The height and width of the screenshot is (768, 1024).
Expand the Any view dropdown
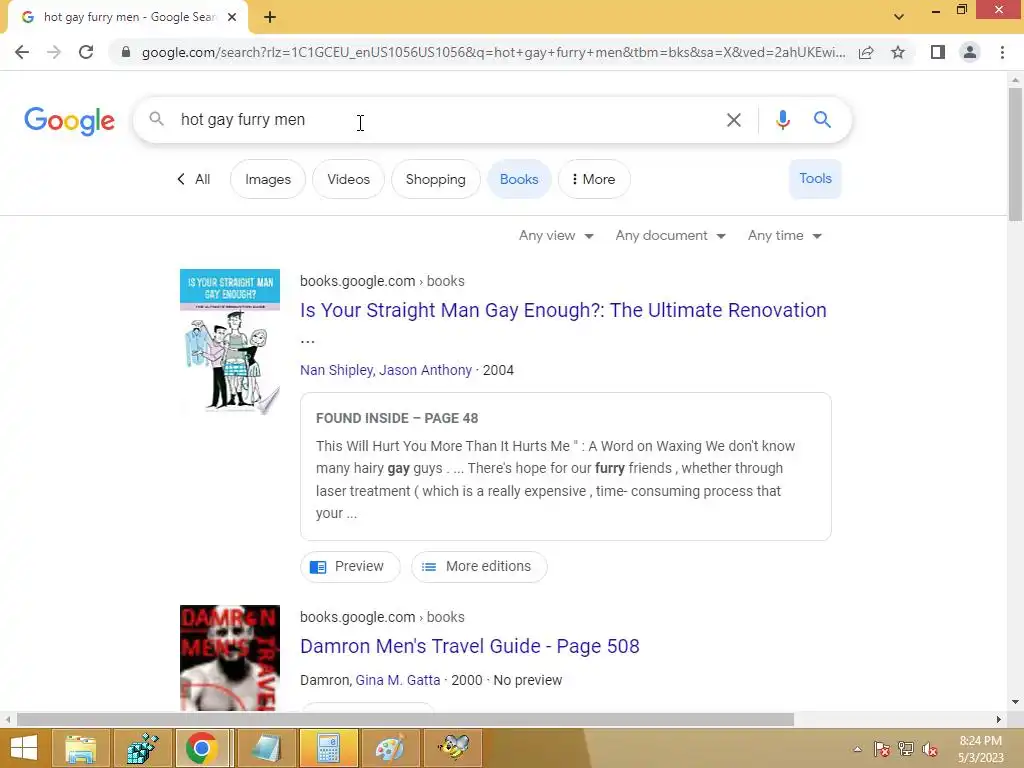pos(556,236)
